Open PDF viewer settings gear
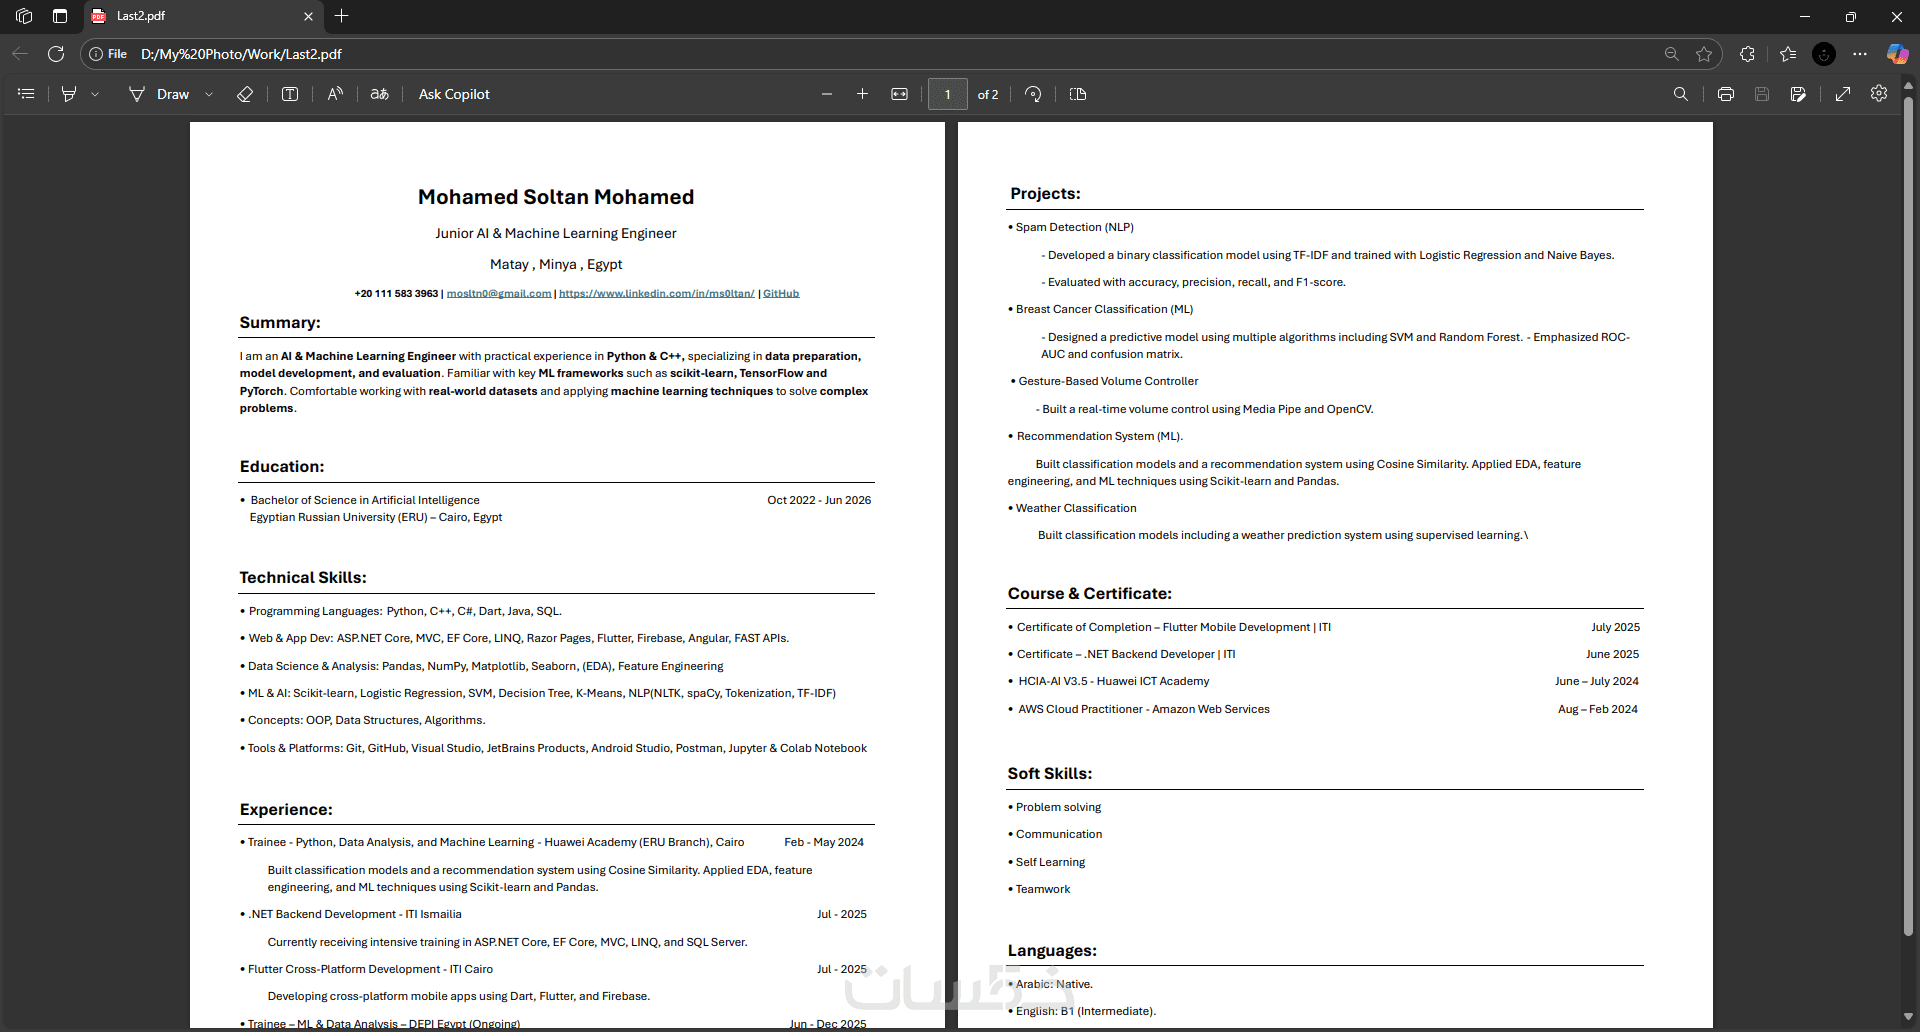This screenshot has height=1032, width=1920. (1879, 93)
